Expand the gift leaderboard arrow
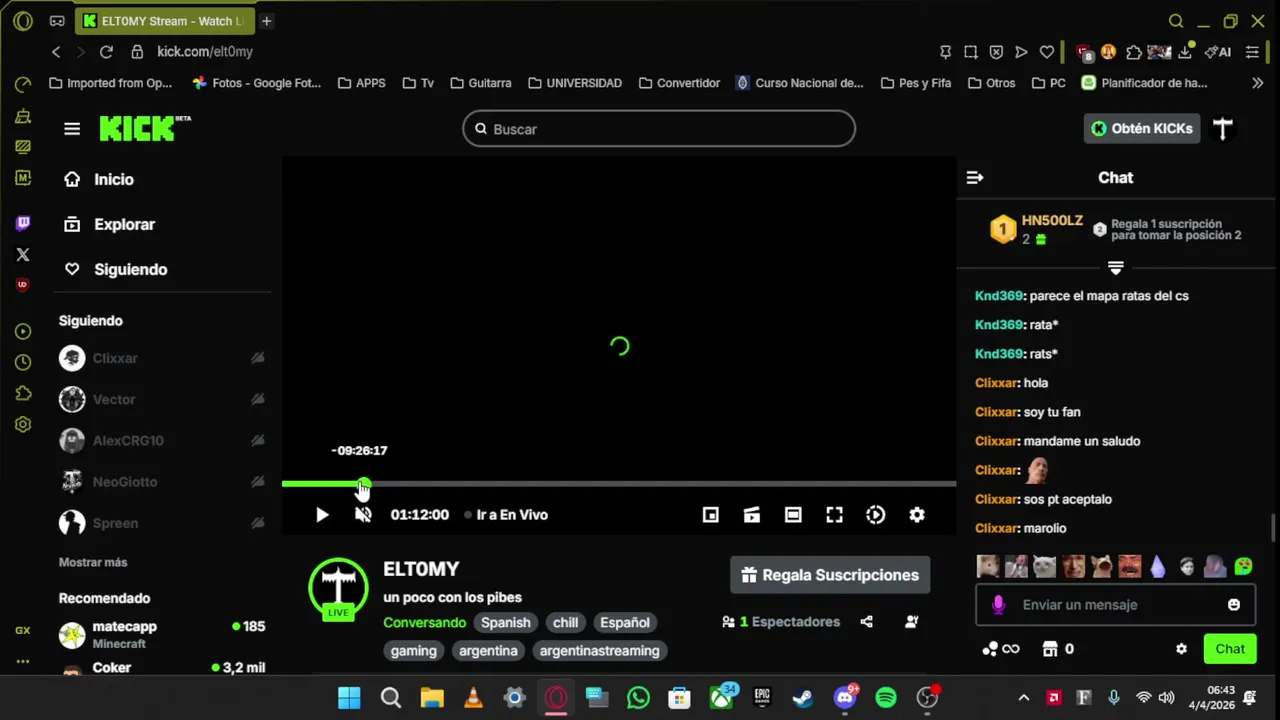 pos(1116,268)
